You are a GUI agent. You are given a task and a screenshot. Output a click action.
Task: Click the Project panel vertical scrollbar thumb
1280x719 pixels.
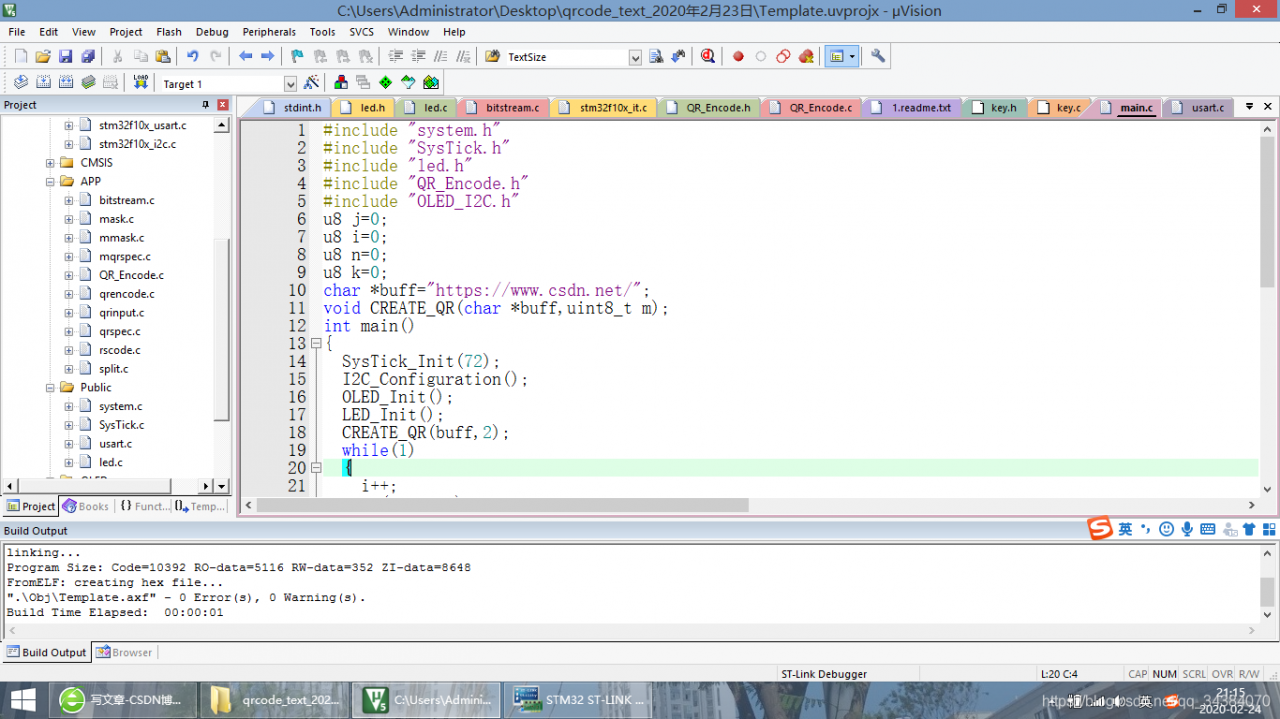[x=222, y=330]
